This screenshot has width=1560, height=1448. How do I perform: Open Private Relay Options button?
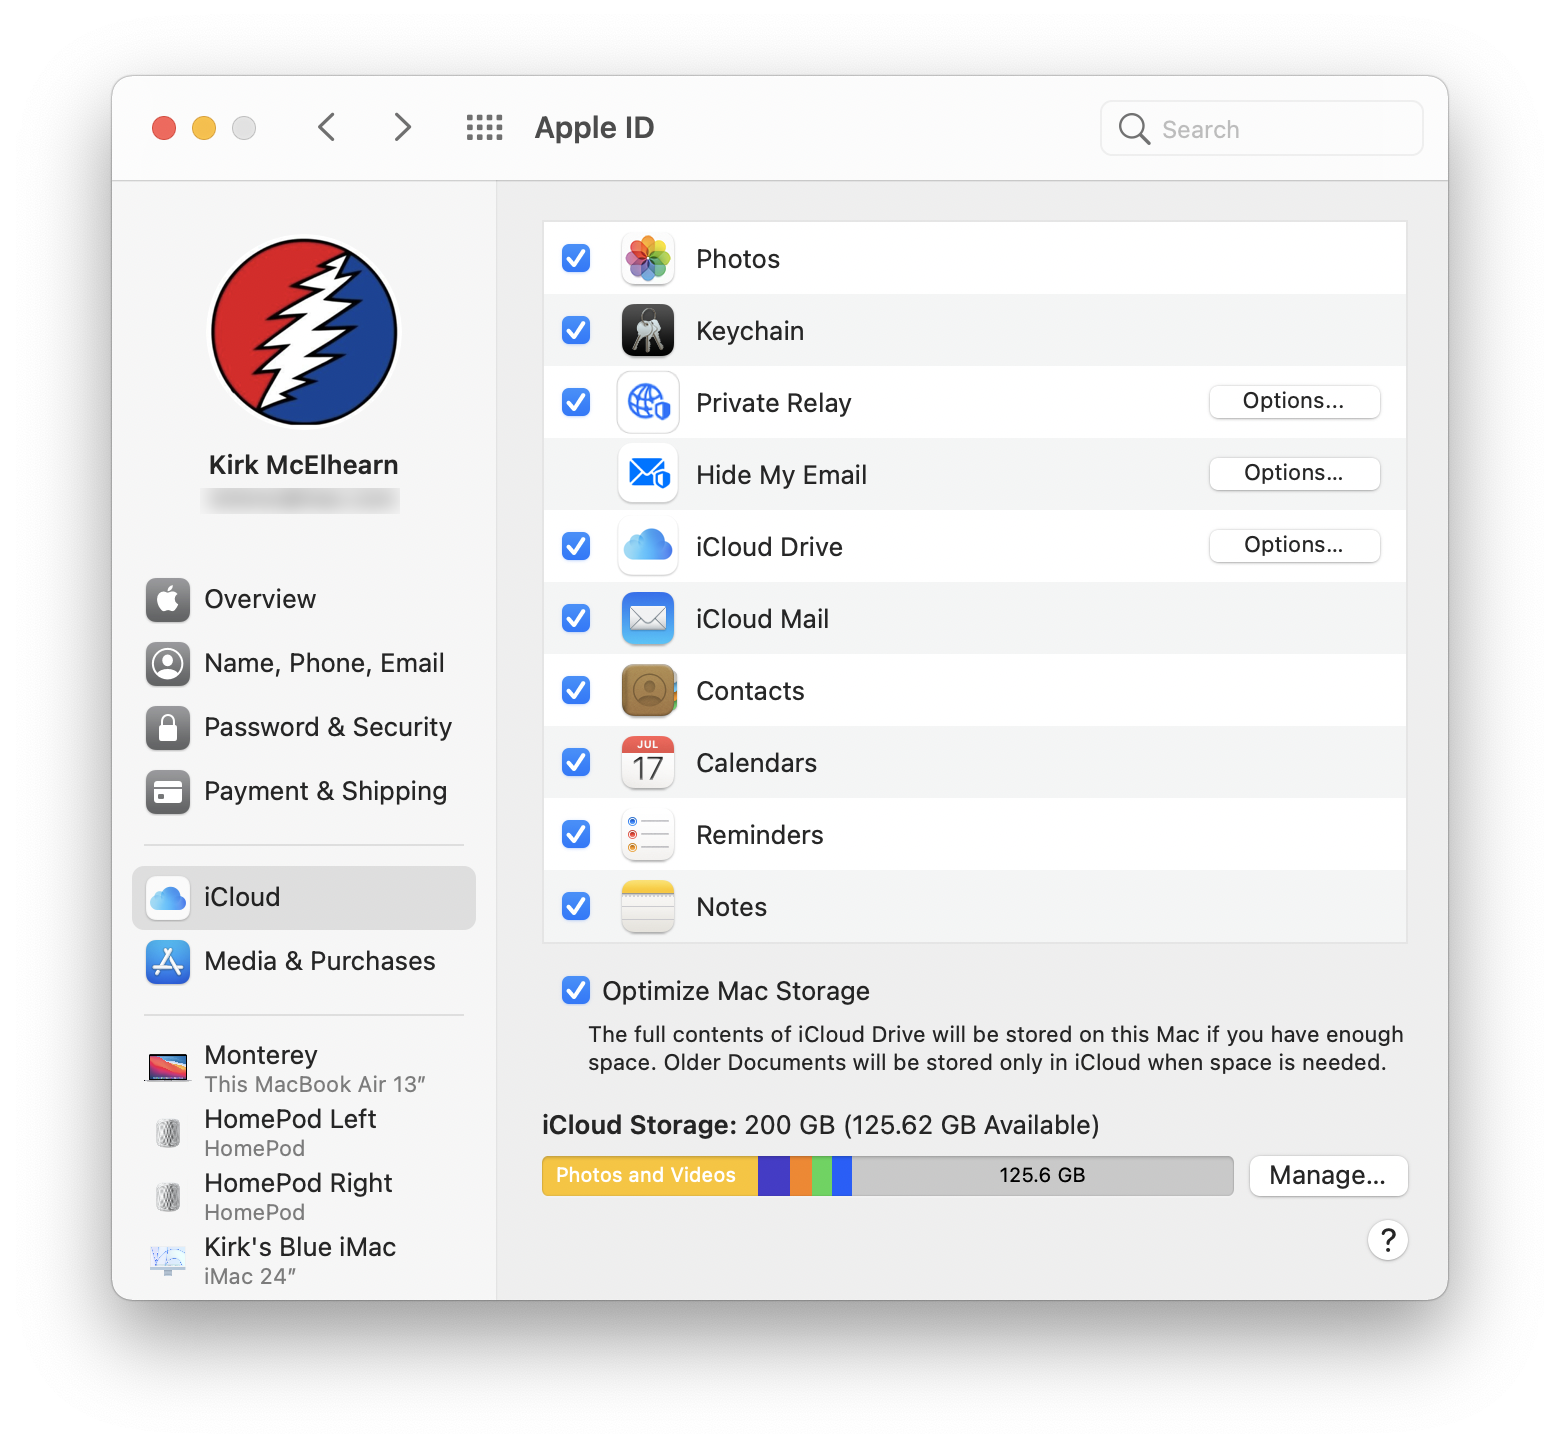[x=1294, y=402]
